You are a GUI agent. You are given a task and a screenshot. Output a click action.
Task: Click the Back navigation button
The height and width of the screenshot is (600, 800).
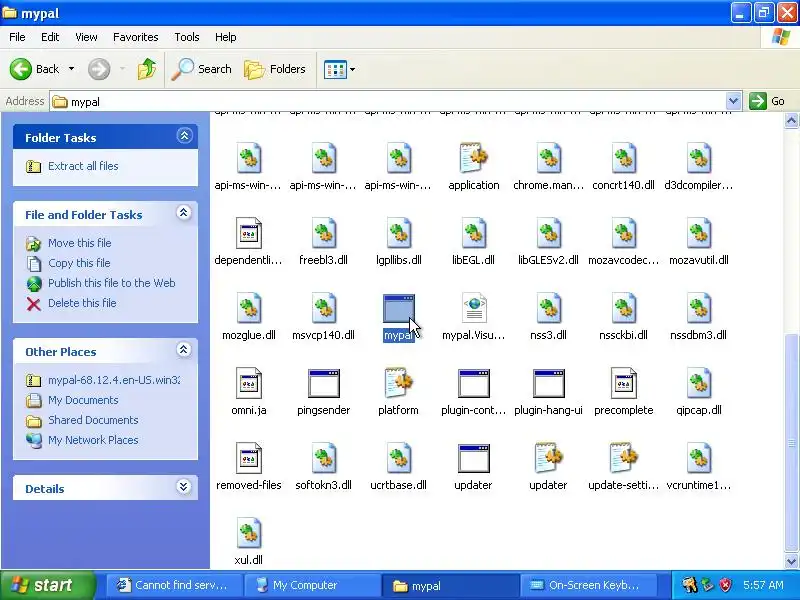[x=35, y=69]
